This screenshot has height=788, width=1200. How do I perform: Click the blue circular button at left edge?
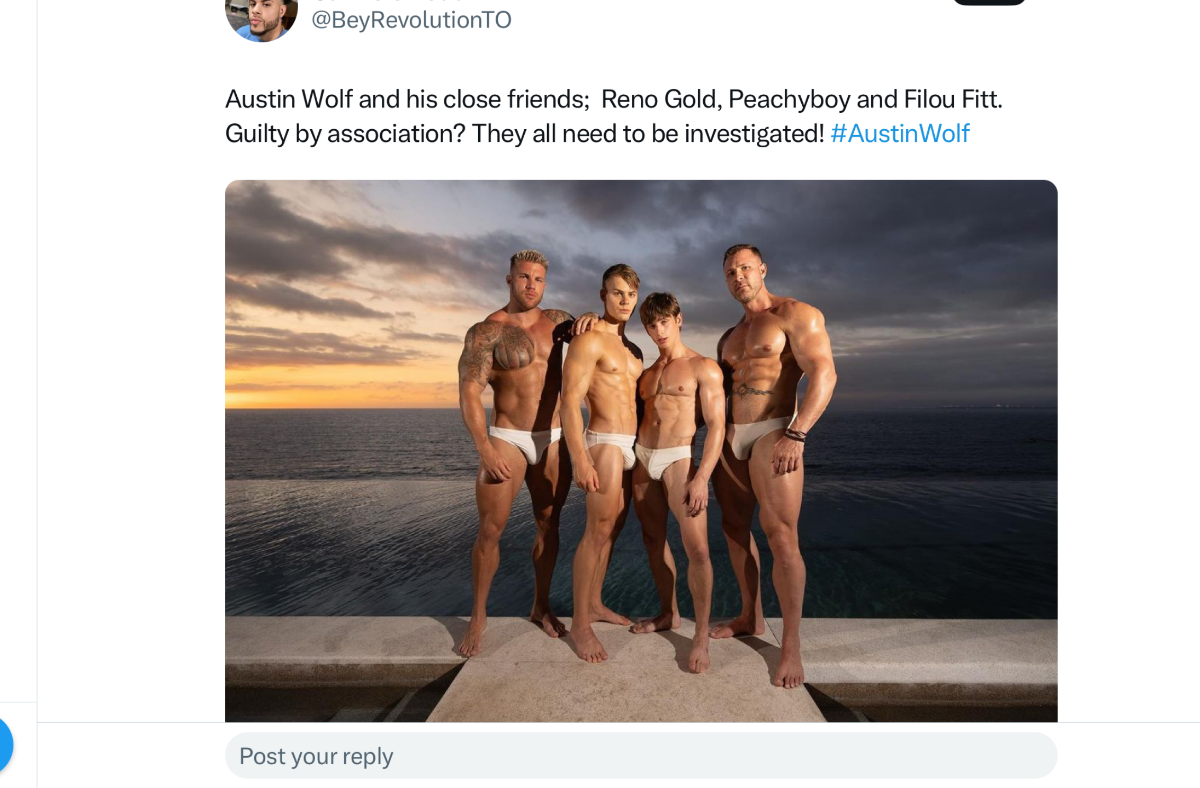tap(3, 744)
